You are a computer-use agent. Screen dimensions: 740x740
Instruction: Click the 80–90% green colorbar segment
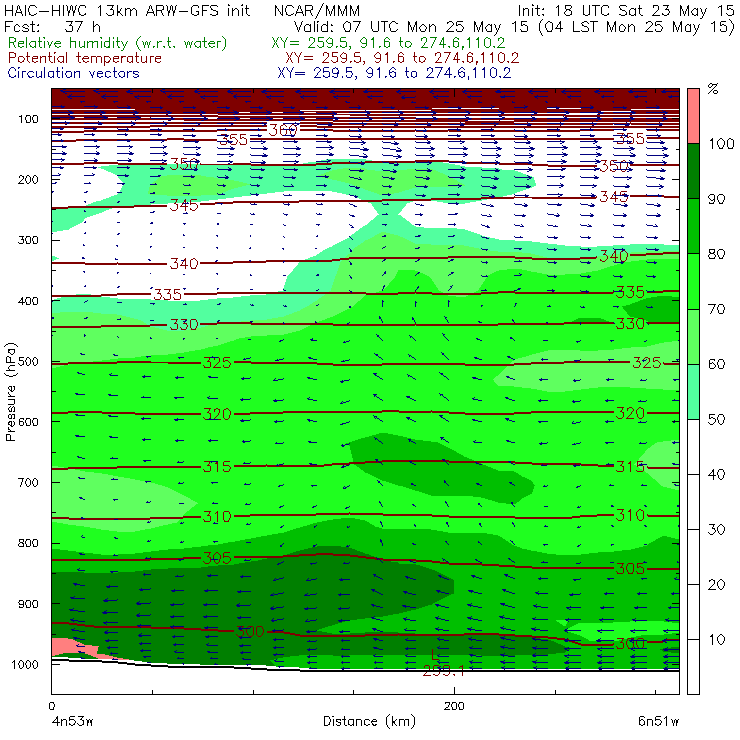coord(693,226)
